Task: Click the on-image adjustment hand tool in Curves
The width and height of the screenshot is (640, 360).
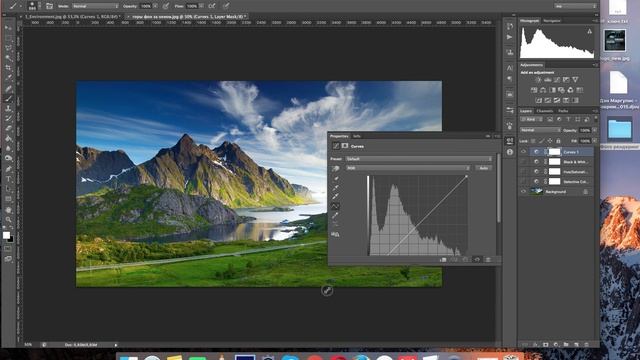Action: click(336, 168)
